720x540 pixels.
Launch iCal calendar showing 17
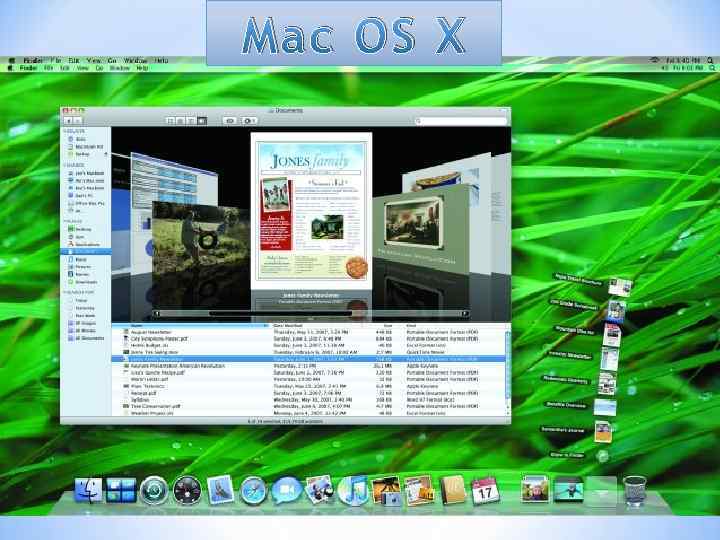[x=485, y=490]
